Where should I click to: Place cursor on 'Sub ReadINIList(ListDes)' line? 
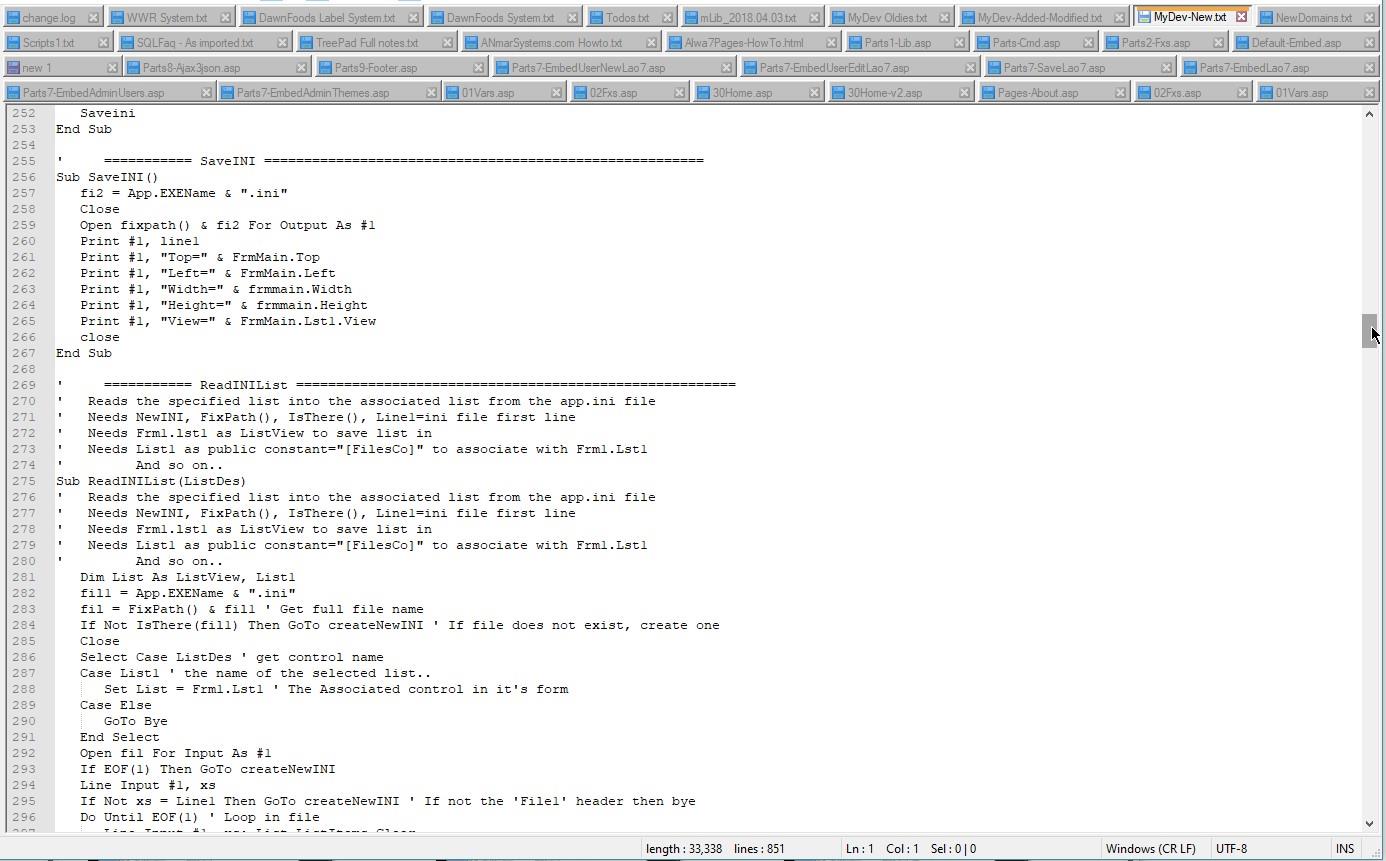pos(150,481)
